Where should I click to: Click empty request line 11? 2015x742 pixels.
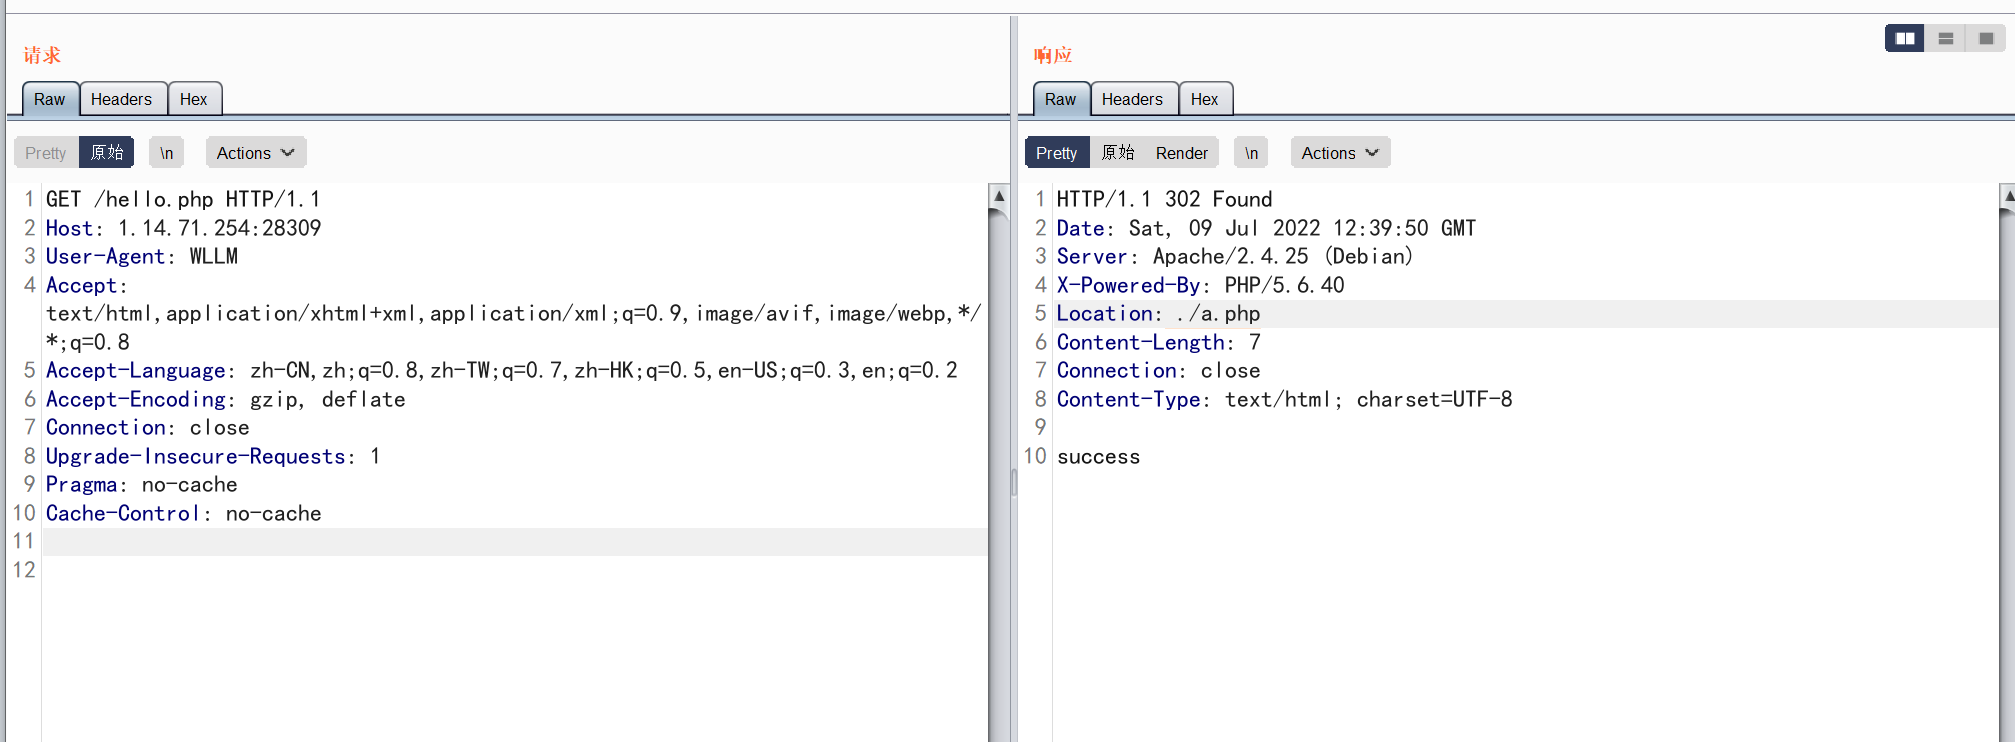[x=514, y=541]
